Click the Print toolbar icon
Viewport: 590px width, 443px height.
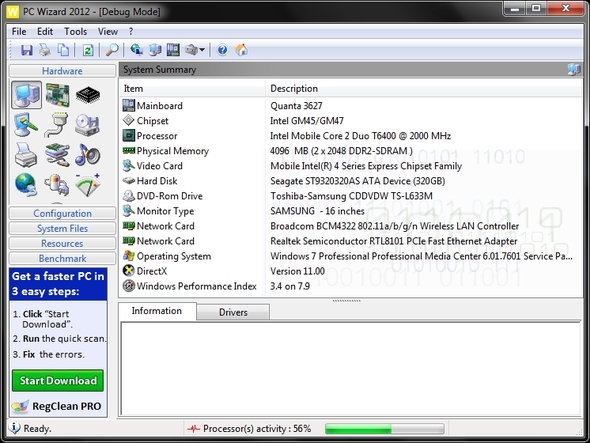[x=45, y=50]
